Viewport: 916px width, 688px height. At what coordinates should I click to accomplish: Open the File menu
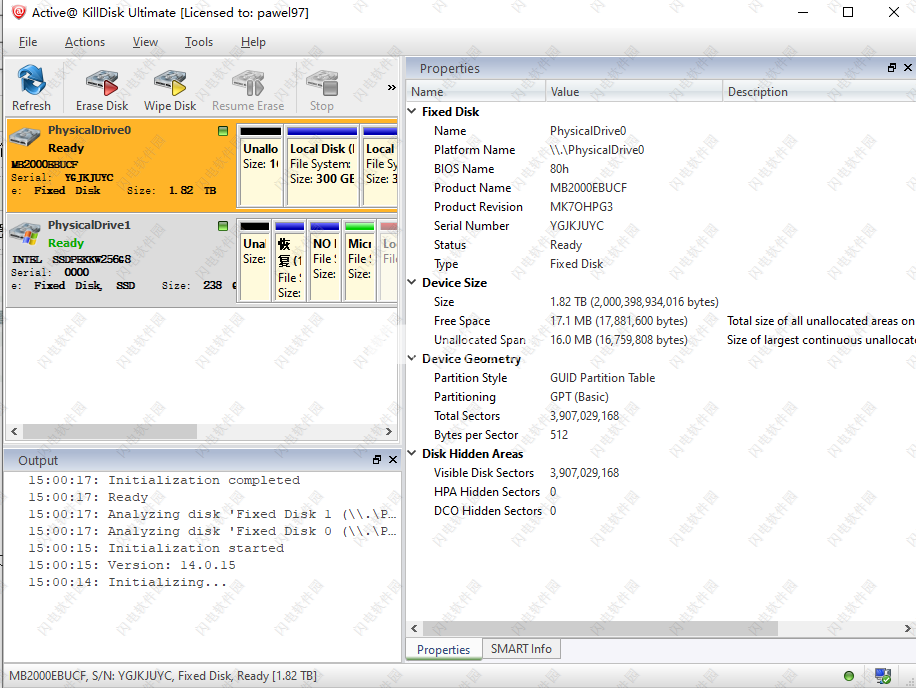click(x=28, y=42)
